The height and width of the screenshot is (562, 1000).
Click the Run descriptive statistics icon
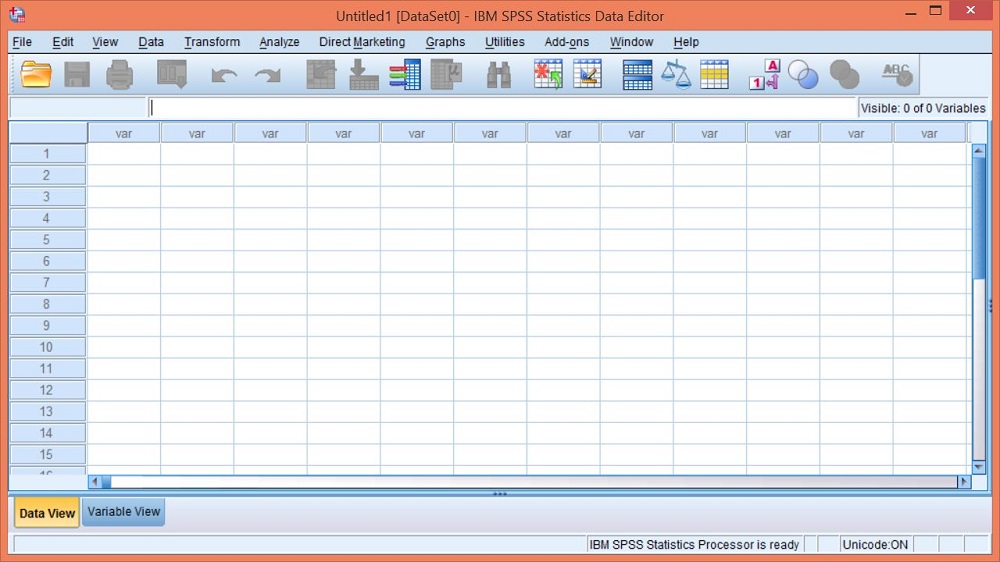click(x=446, y=75)
